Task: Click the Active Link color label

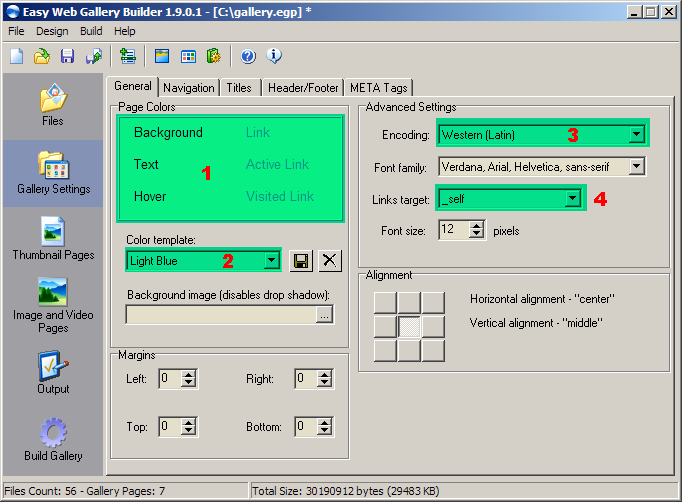Action: point(277,164)
